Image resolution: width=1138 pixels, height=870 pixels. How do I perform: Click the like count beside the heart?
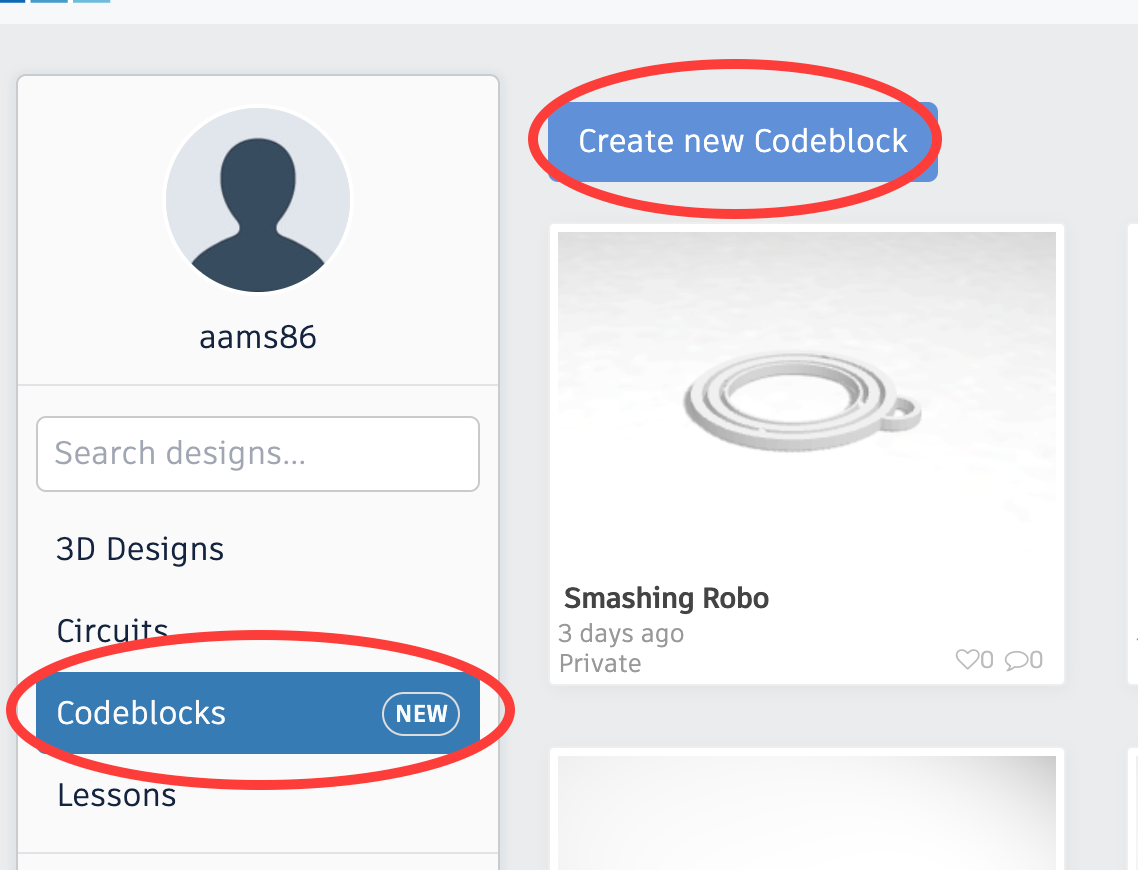(x=985, y=659)
